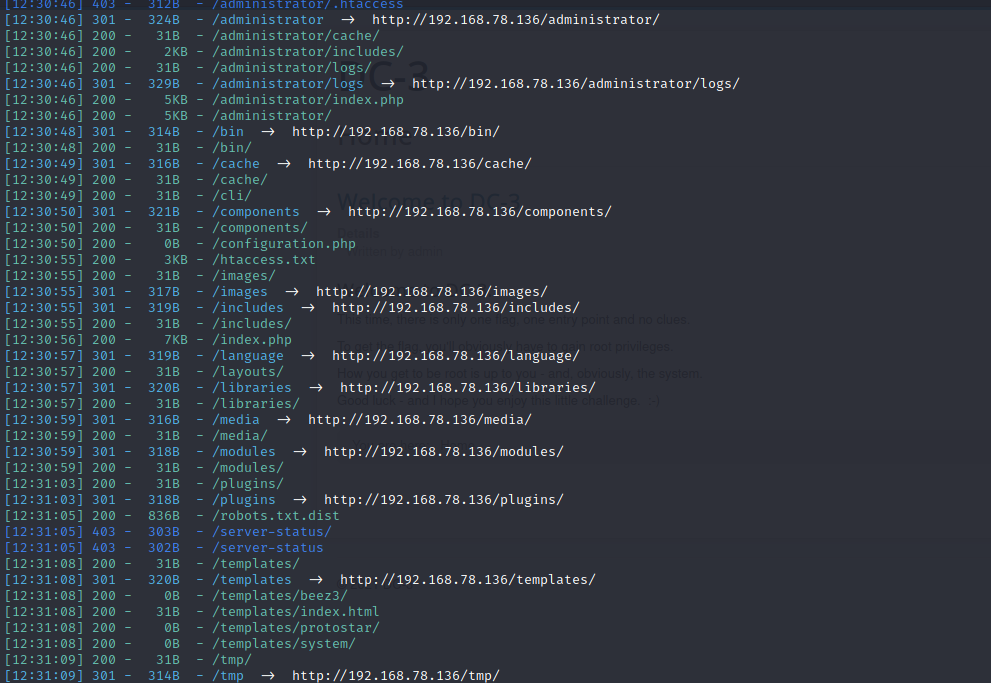Open http://192.168.78.136/administrator/logs/ redirect URL
Screen dimensions: 991x683
pos(576,84)
